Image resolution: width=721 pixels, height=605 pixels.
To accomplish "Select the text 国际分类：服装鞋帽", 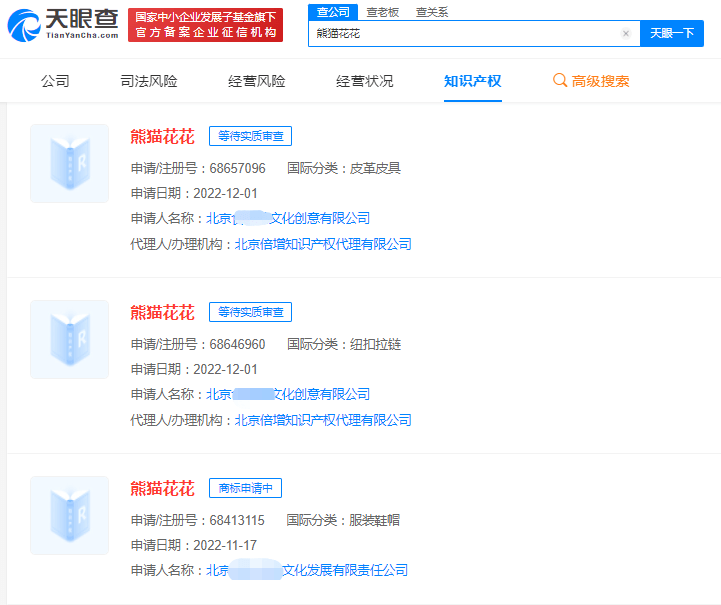I will (x=343, y=520).
